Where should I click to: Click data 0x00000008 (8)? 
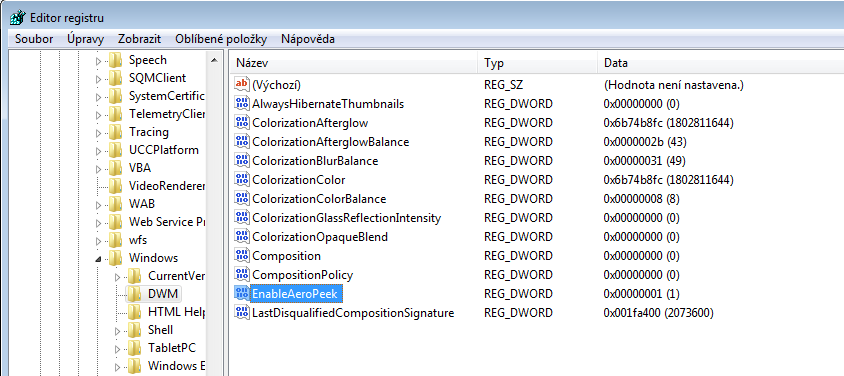642,198
